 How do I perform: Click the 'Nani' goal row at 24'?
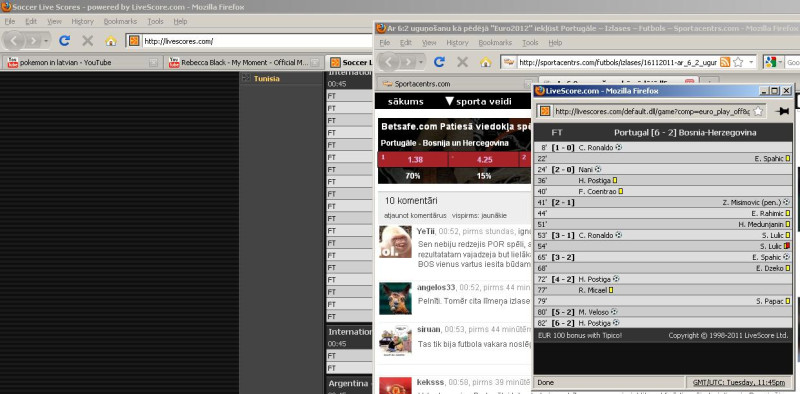[x=663, y=169]
